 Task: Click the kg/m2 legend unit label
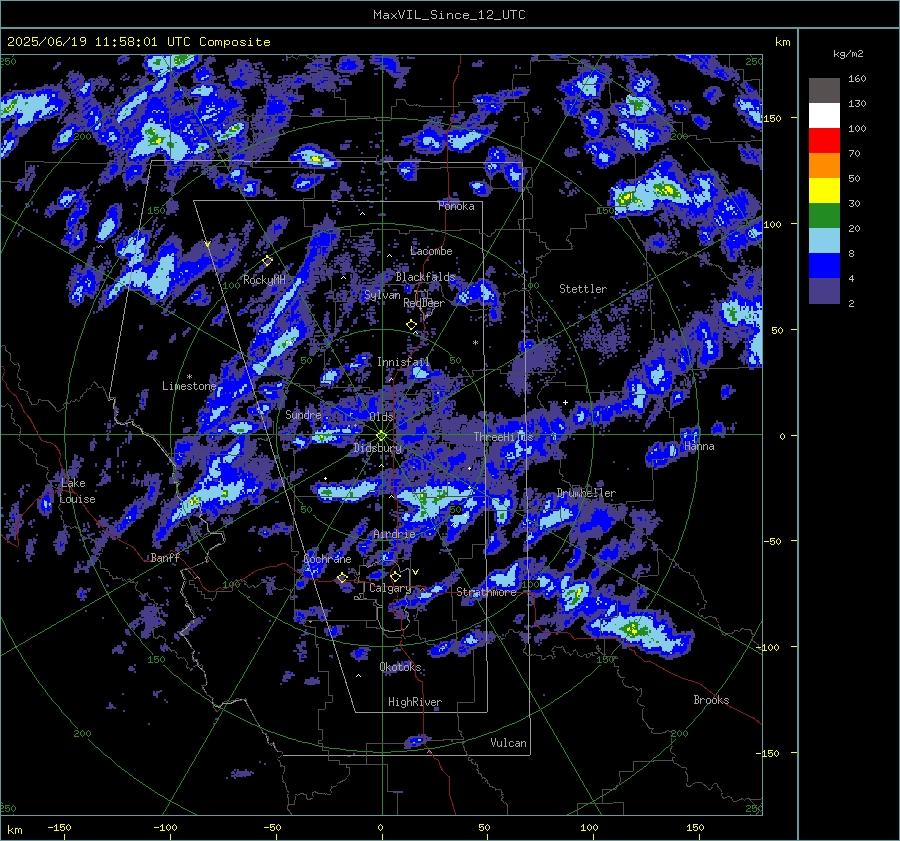click(x=848, y=54)
